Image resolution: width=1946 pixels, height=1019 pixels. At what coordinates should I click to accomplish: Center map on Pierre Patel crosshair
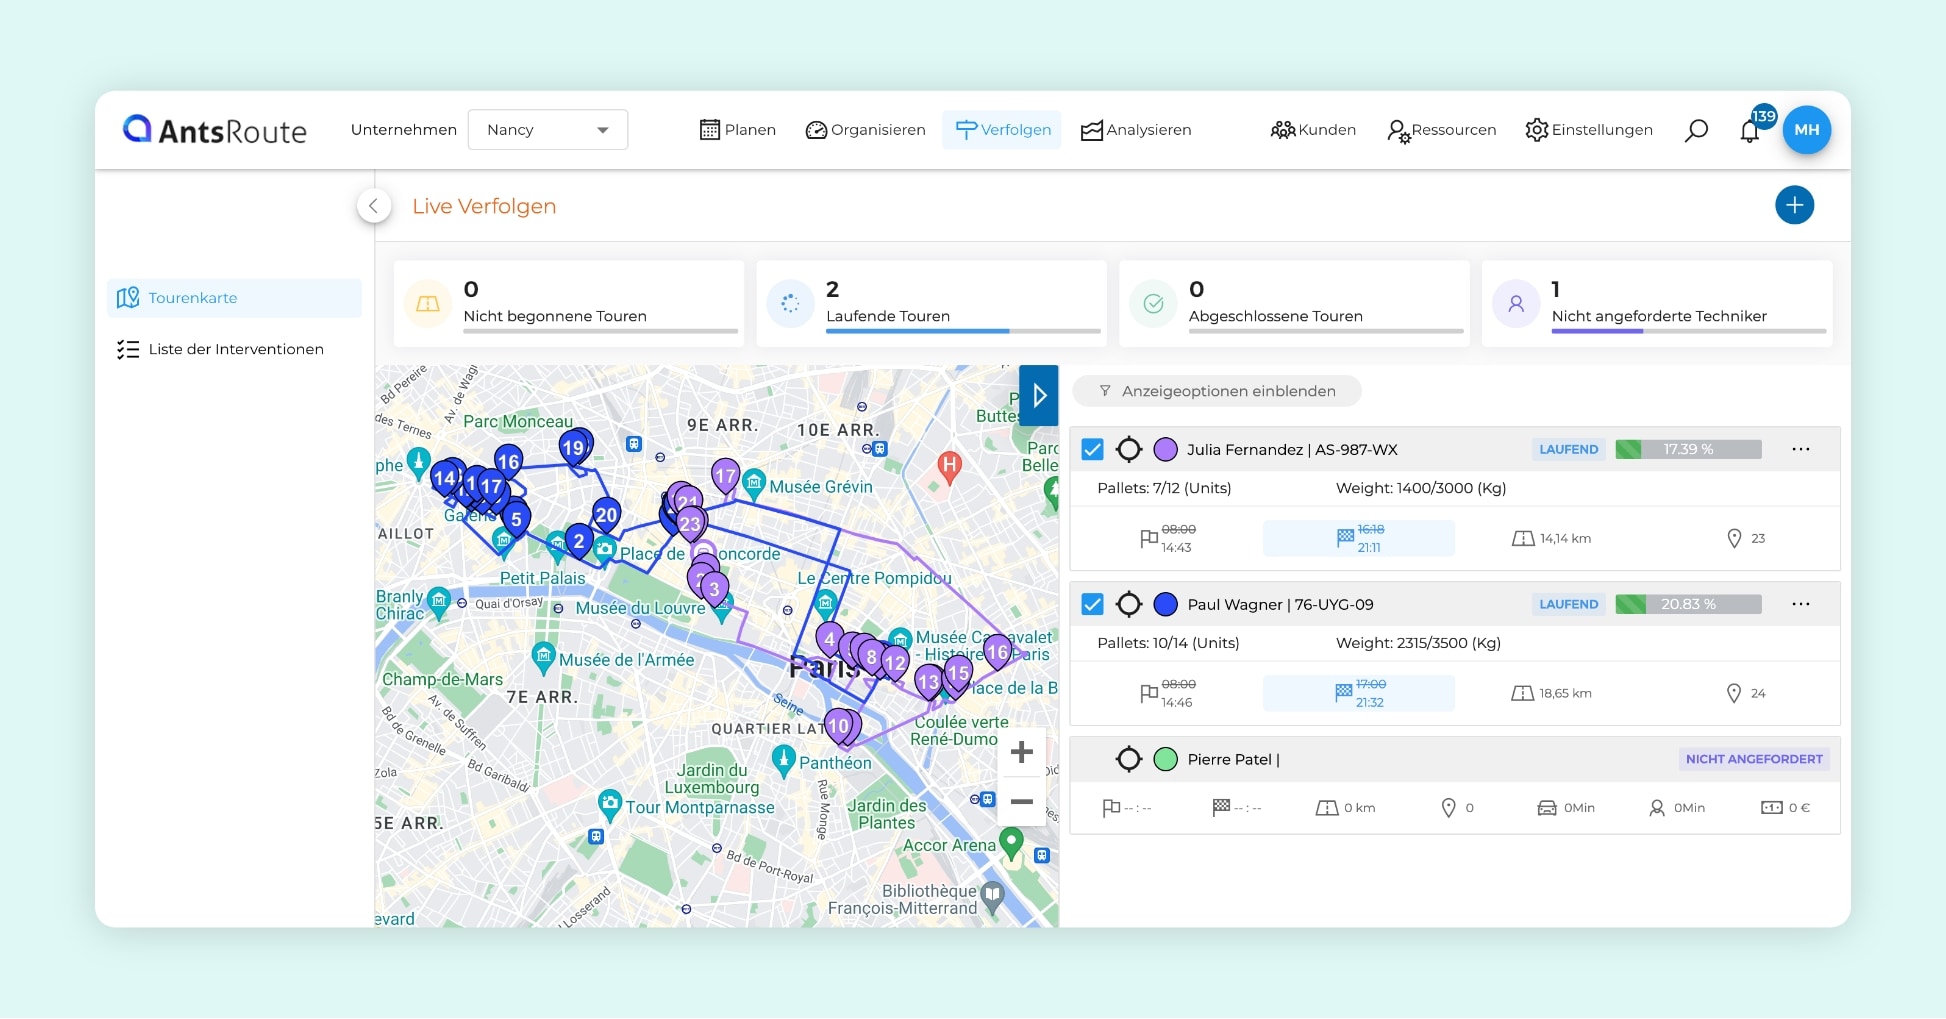coord(1129,760)
